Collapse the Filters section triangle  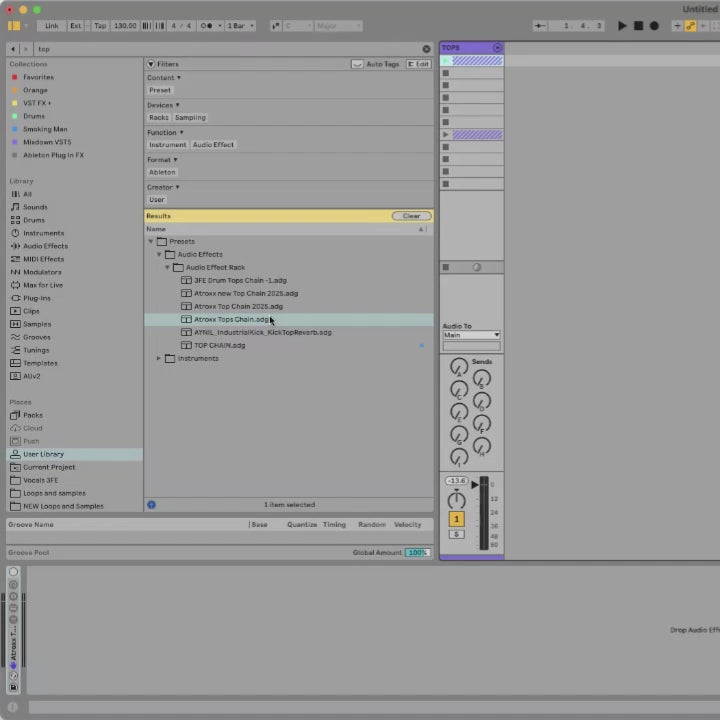(151, 64)
